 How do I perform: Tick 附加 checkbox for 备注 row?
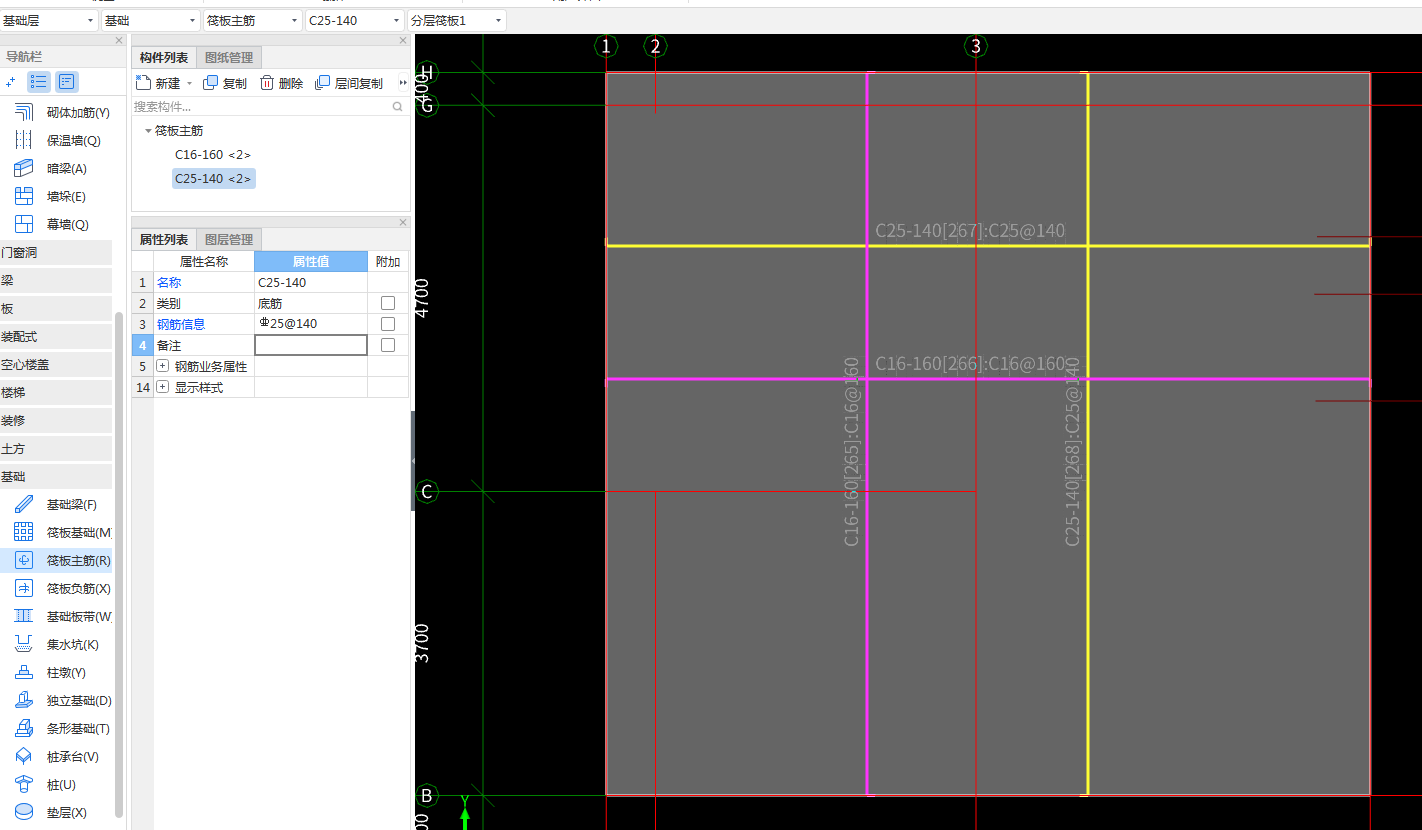pos(388,345)
